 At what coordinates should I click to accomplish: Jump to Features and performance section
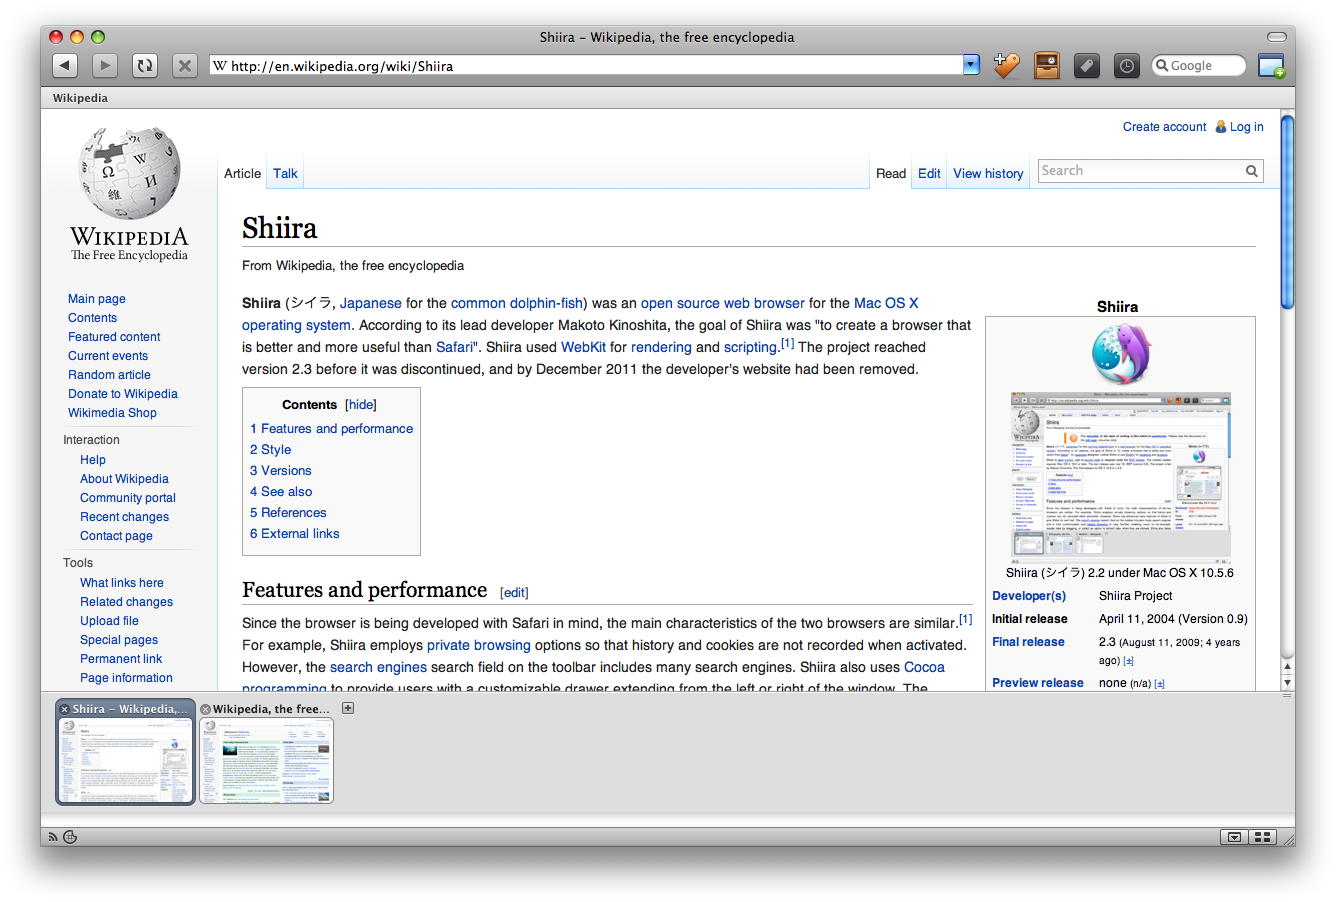[x=331, y=429]
